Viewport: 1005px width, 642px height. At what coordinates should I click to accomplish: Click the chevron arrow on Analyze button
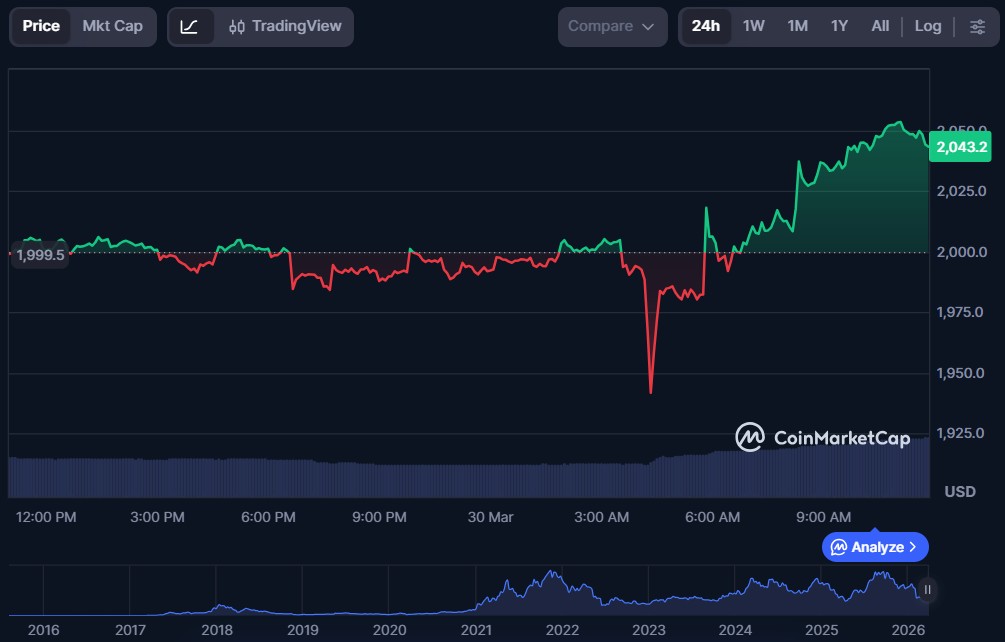click(x=913, y=547)
